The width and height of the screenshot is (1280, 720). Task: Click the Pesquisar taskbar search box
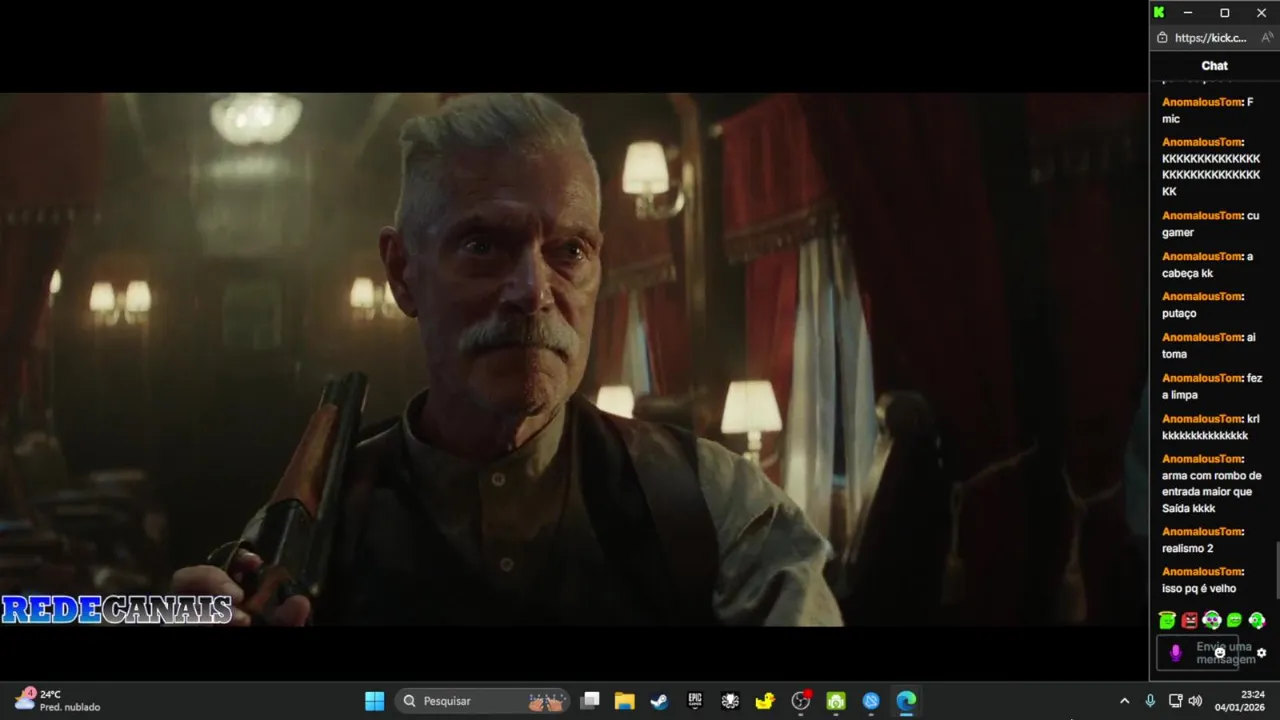tap(483, 701)
